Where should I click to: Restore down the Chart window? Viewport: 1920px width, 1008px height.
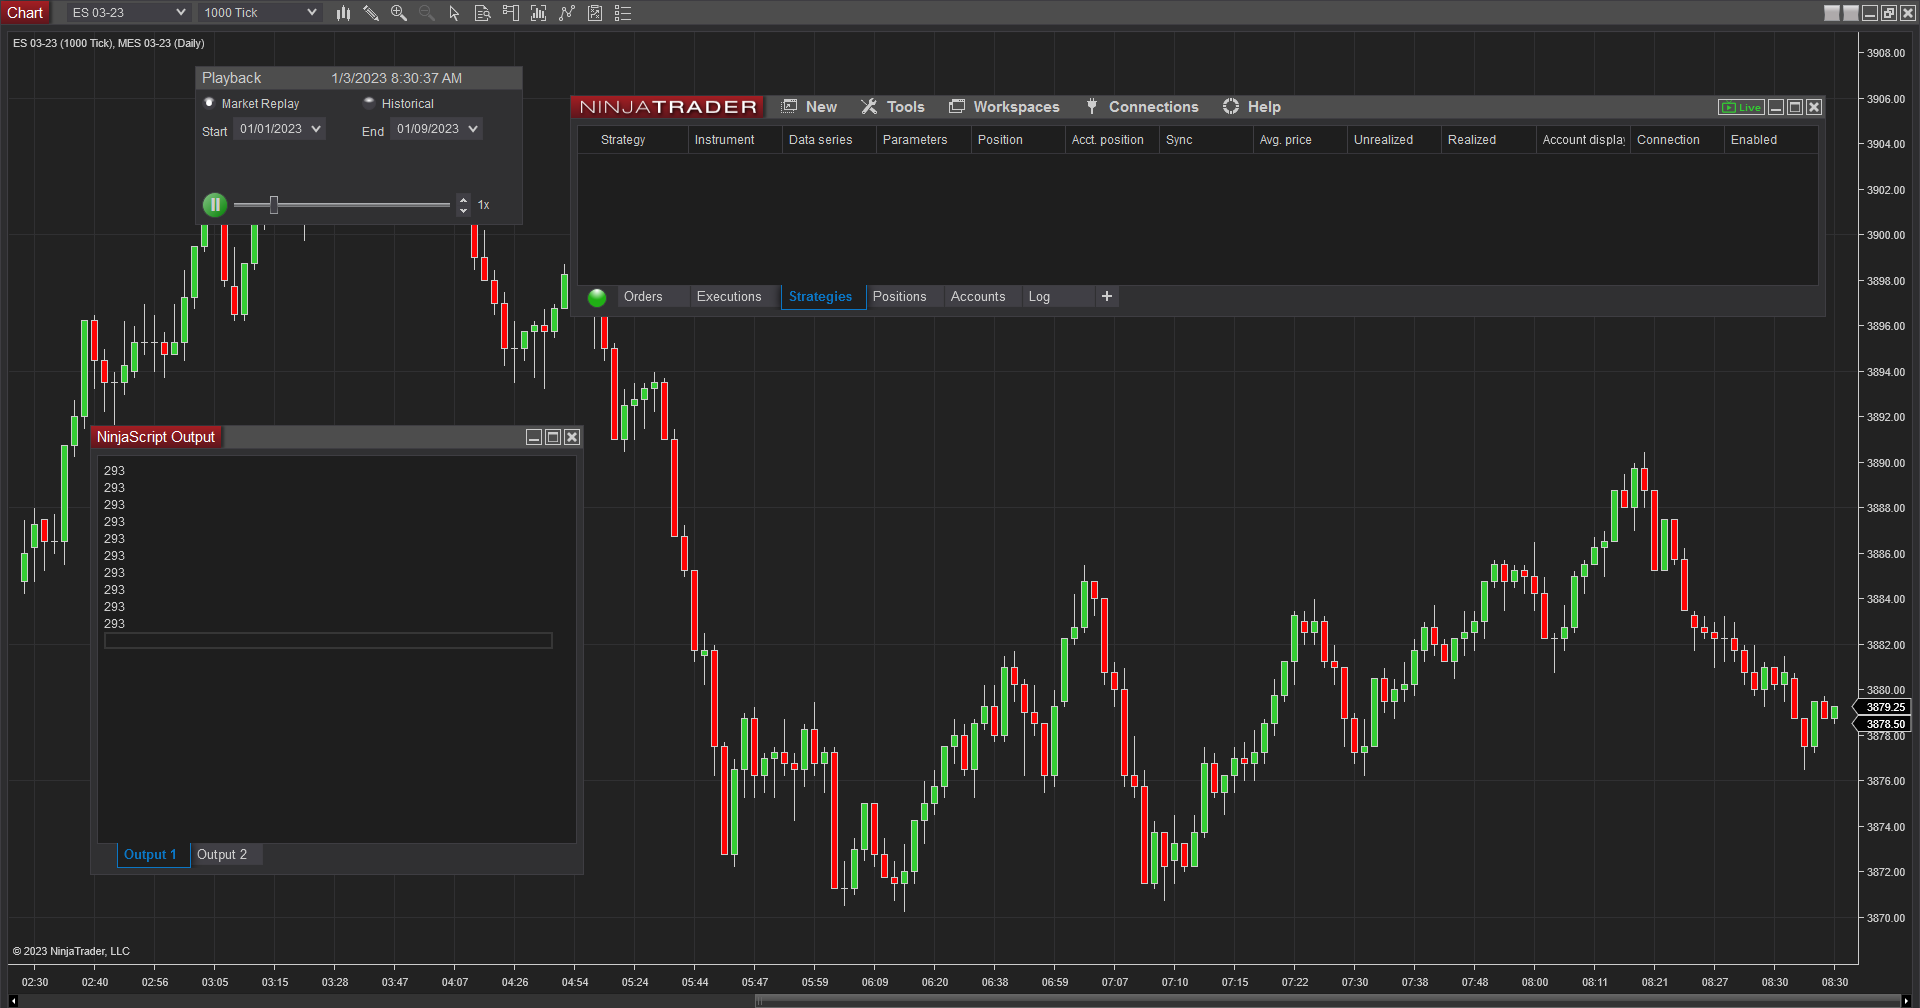tap(1889, 13)
